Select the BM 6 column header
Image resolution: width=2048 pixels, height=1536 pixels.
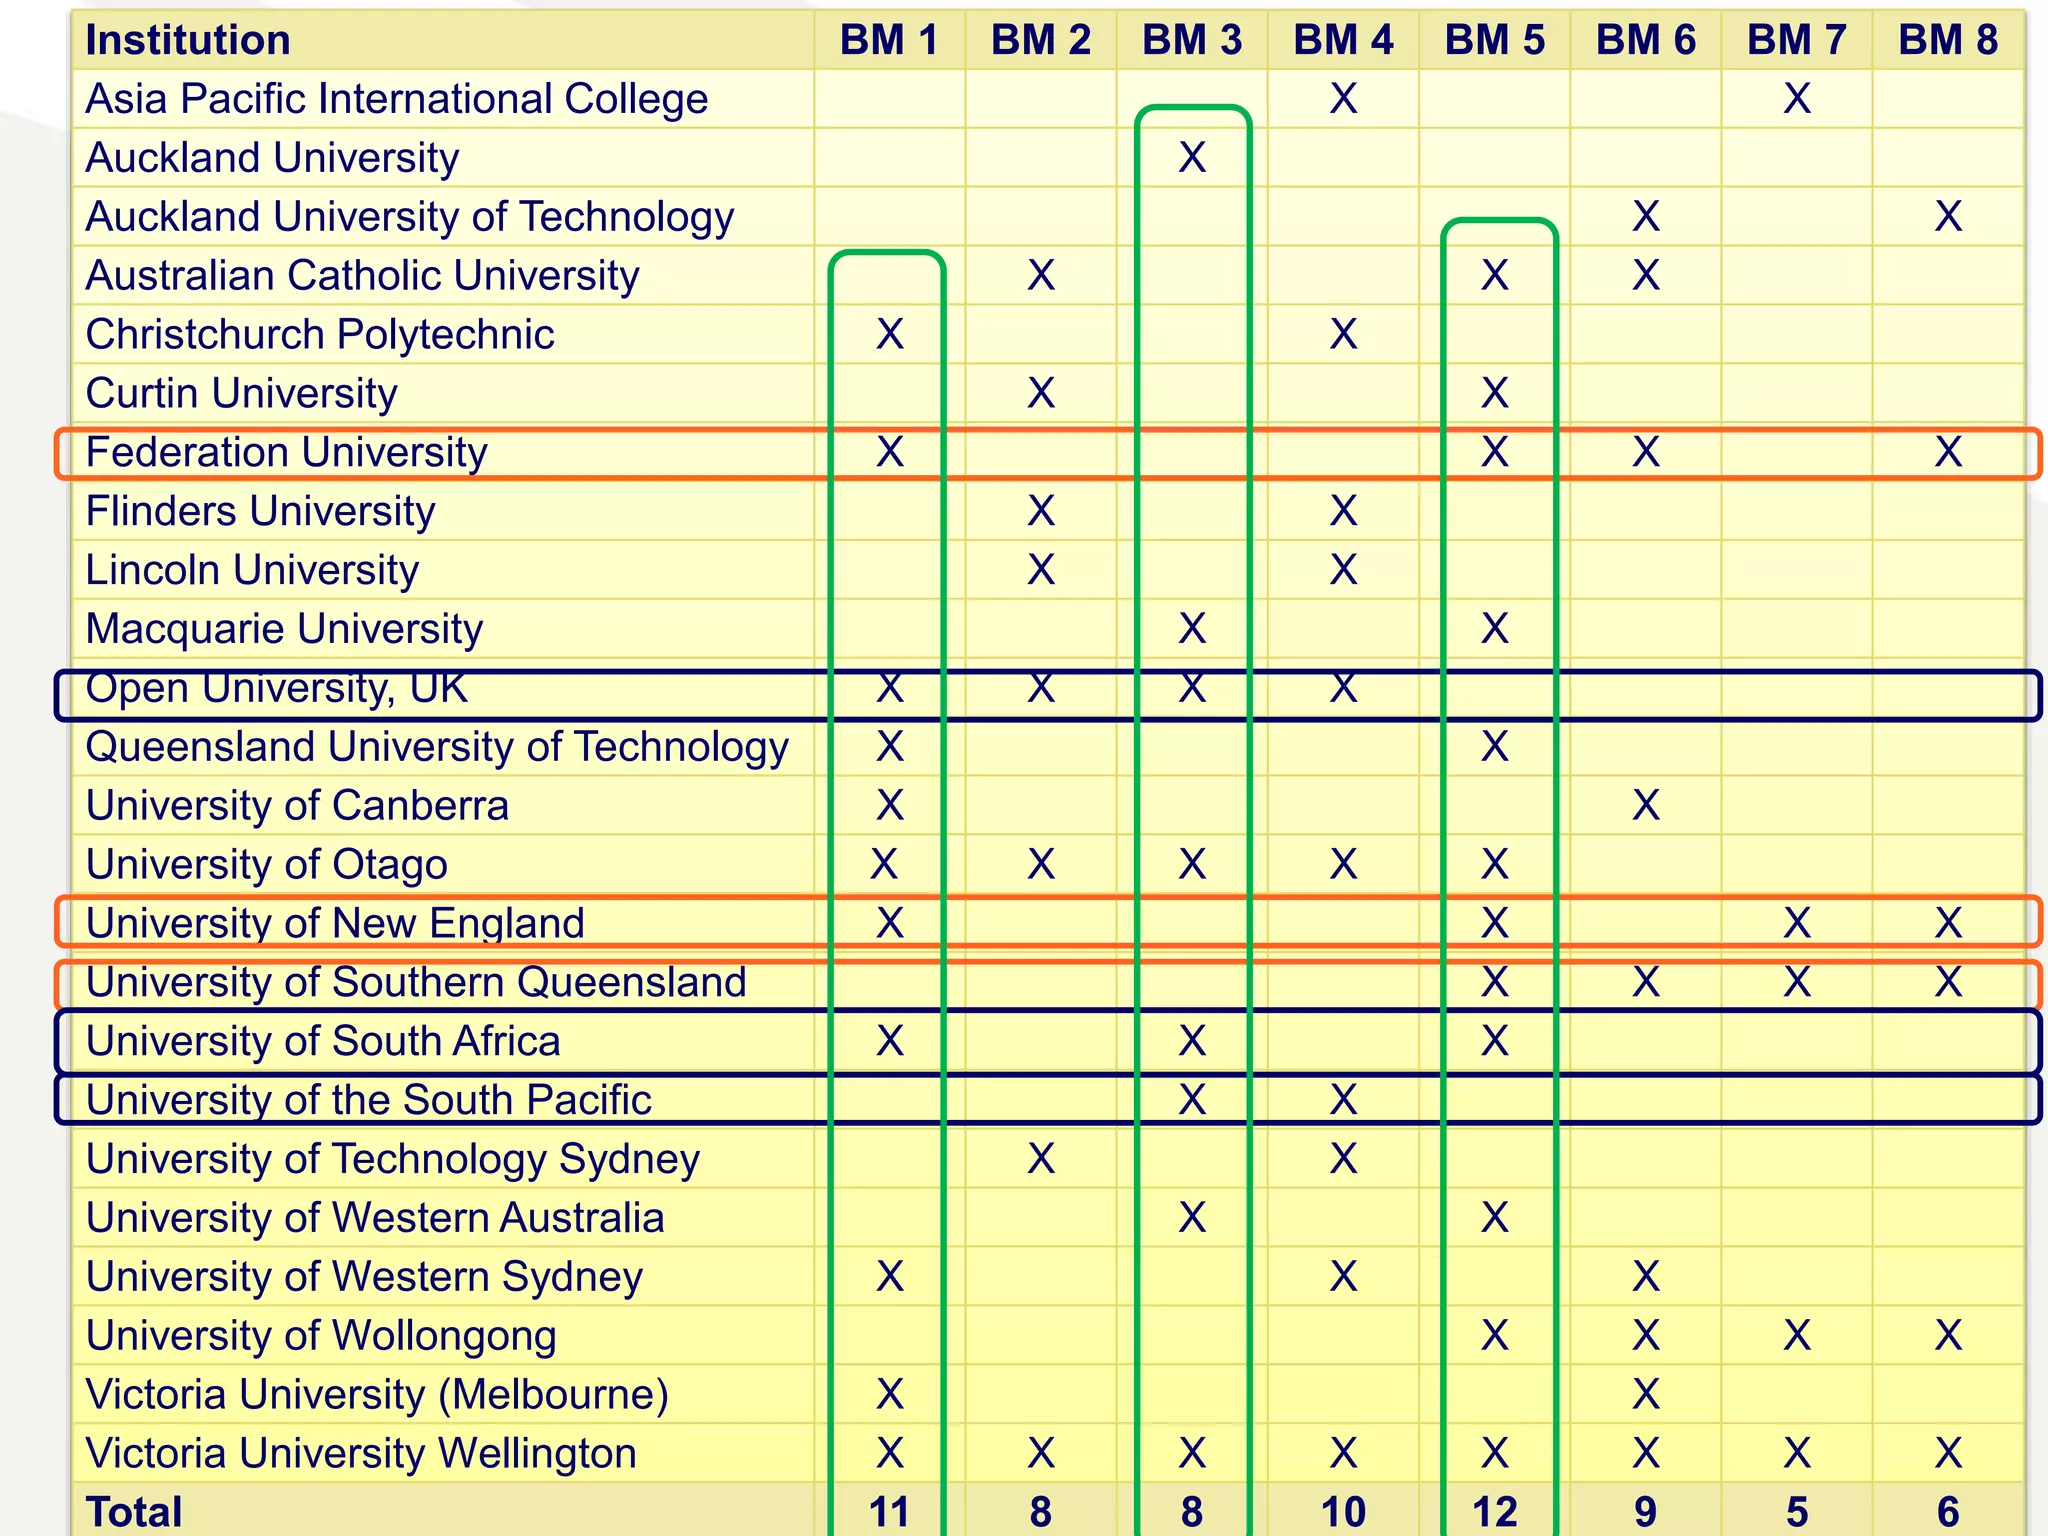tap(1646, 40)
